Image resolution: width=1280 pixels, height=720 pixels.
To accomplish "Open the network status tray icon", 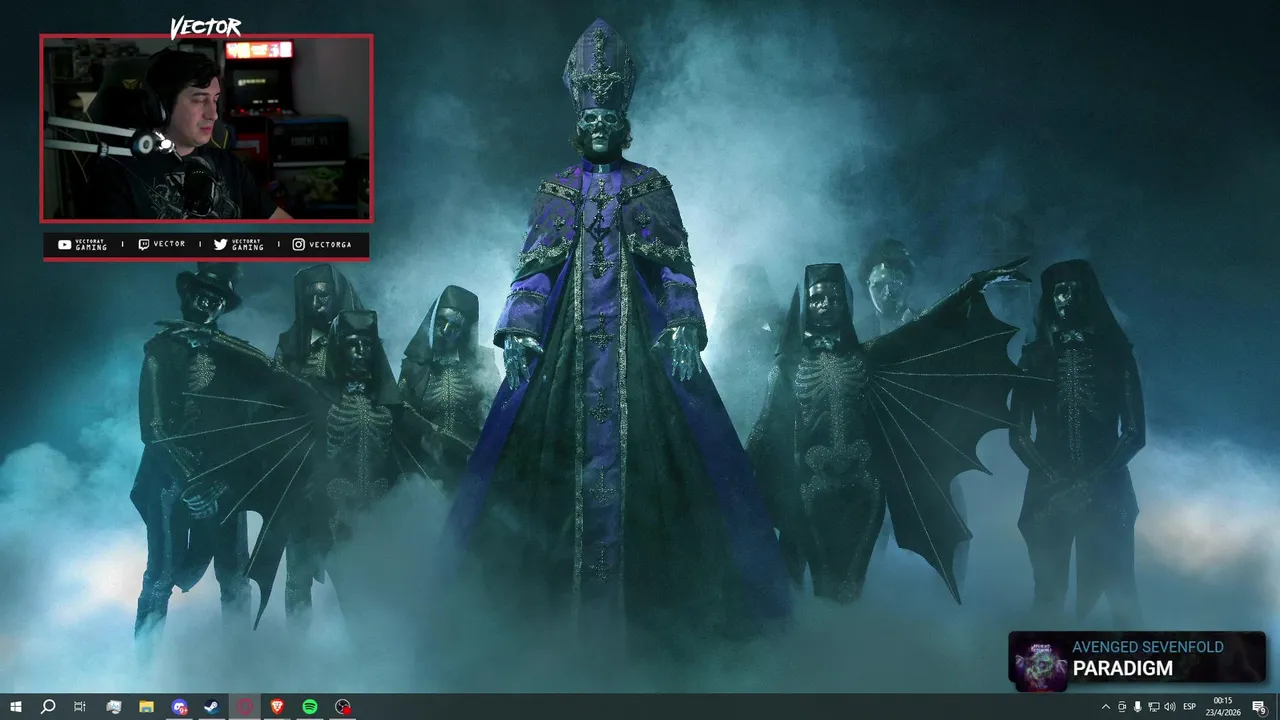I will click(x=1153, y=707).
